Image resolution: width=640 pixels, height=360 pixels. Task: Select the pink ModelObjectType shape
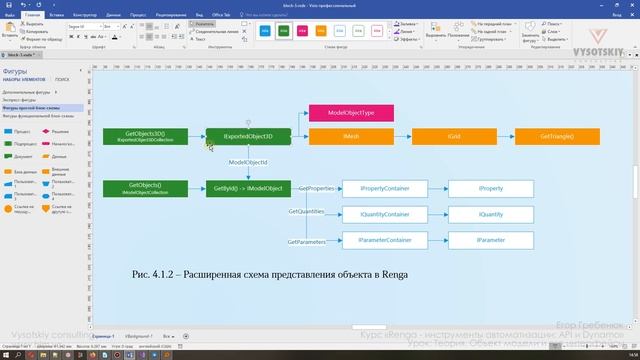(351, 113)
